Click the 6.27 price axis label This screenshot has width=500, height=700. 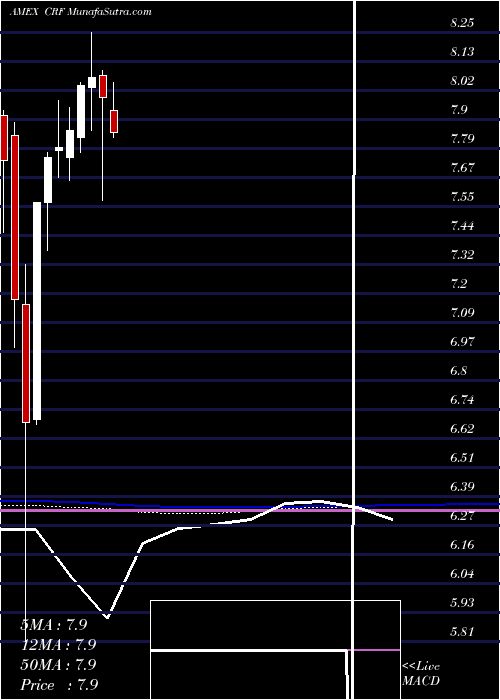[x=462, y=516]
